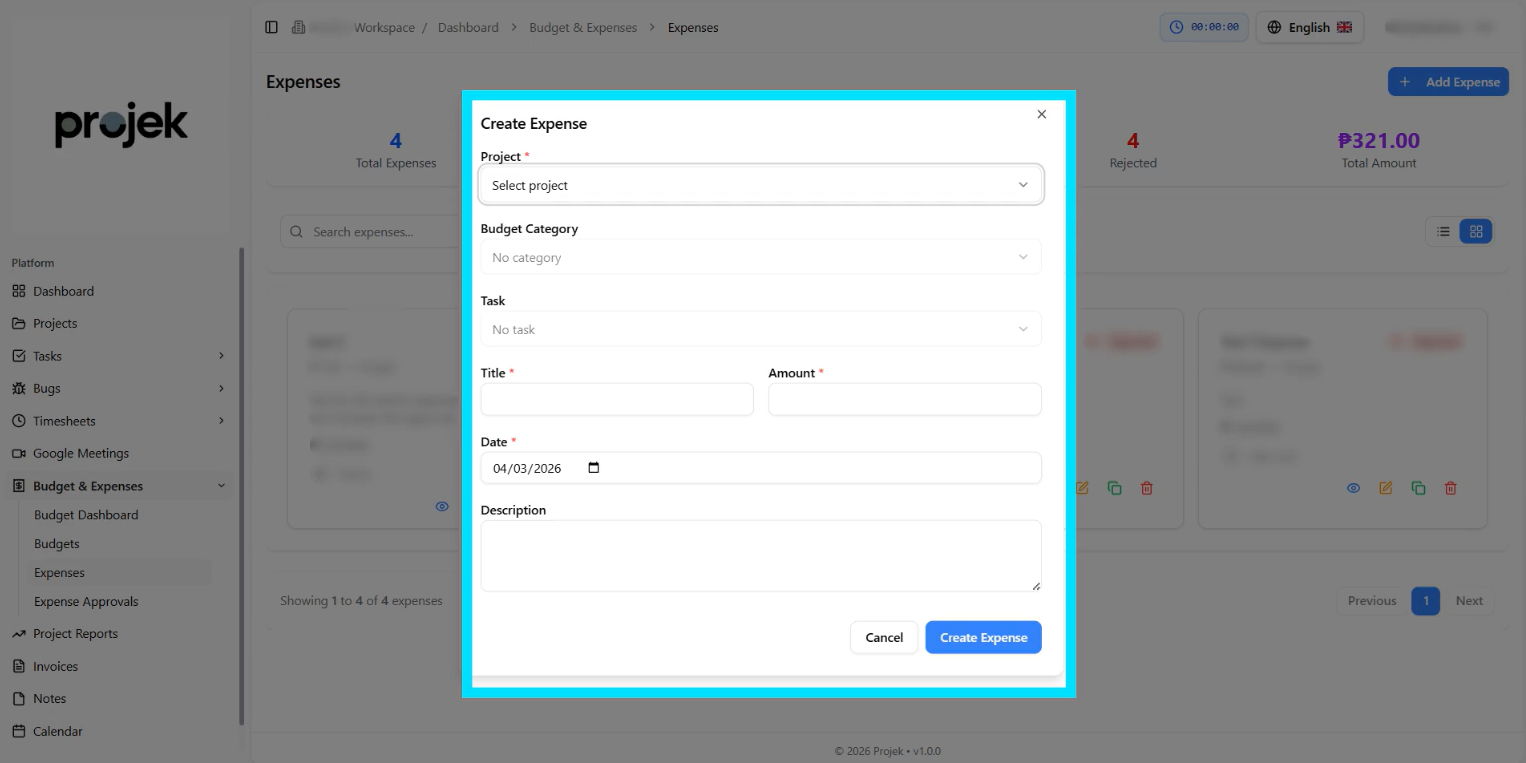
Task: Click the timer clock icon
Action: coord(1177,28)
